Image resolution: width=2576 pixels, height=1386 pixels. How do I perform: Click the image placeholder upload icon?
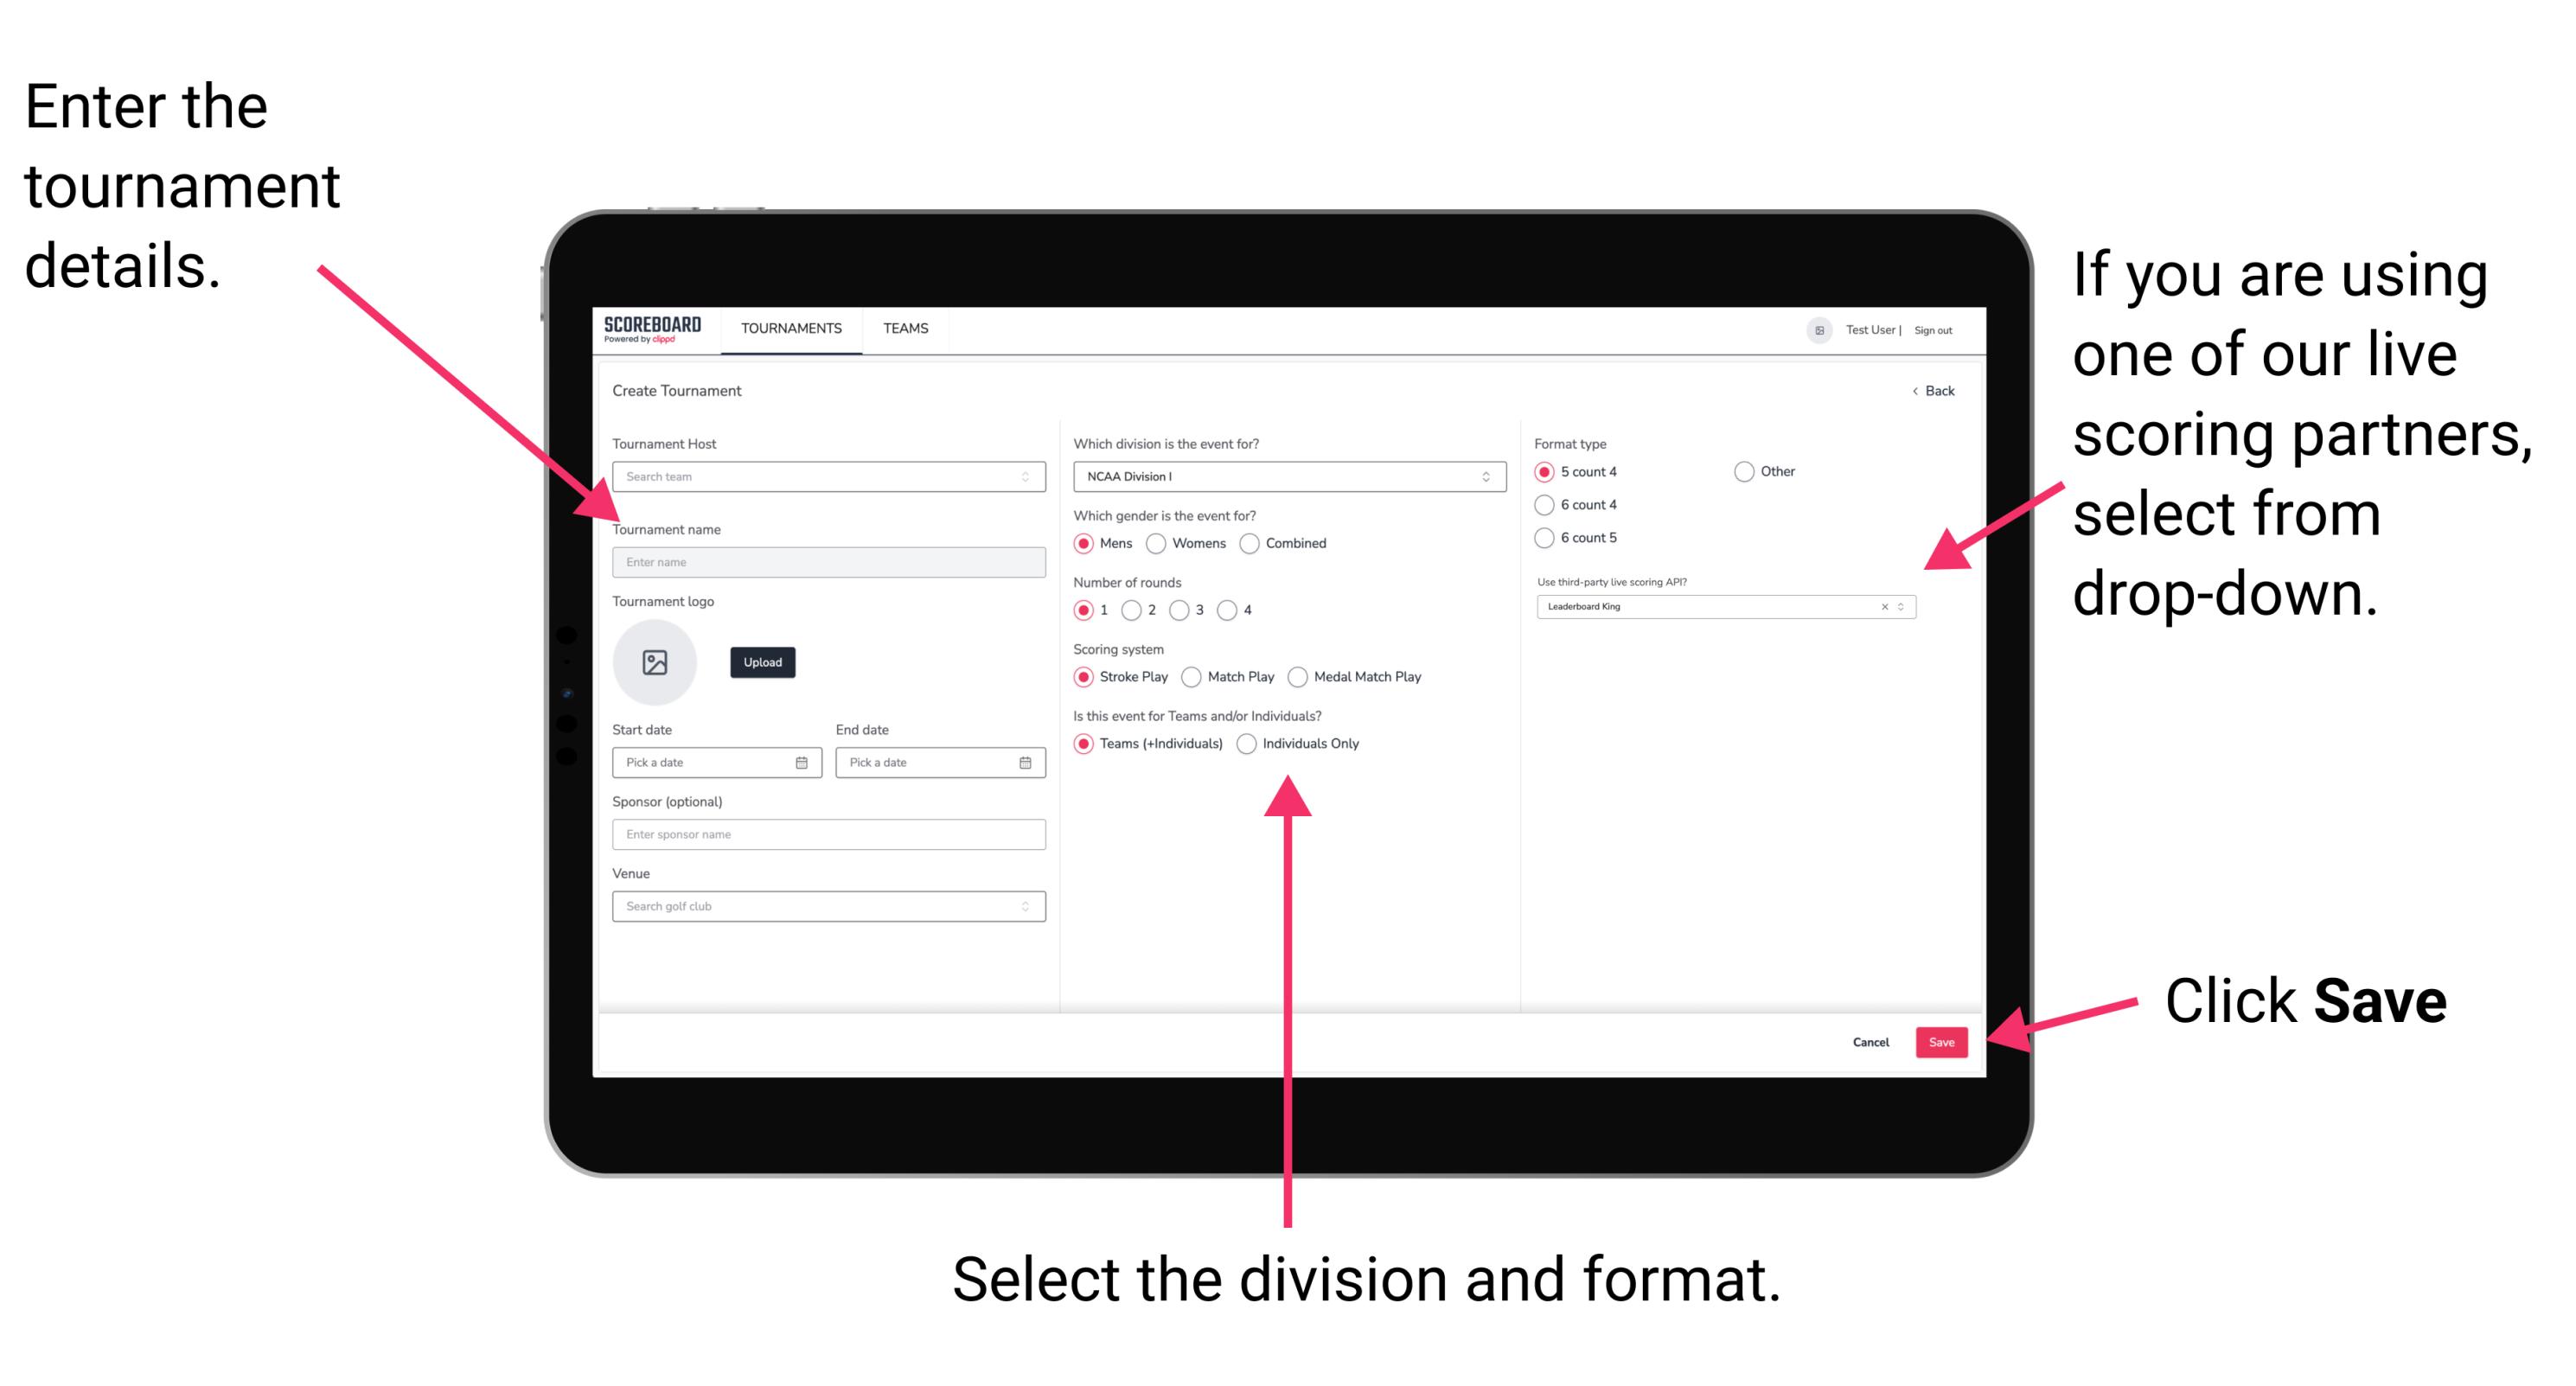point(655,661)
